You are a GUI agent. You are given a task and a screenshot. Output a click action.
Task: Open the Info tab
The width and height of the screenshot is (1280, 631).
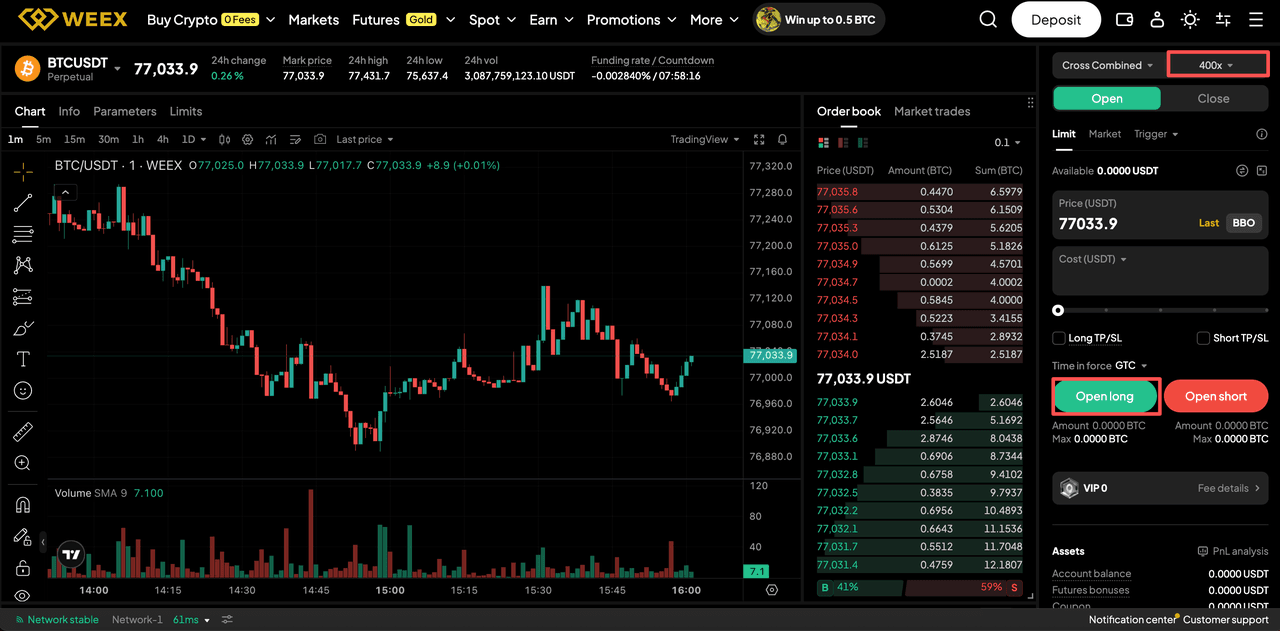pyautogui.click(x=69, y=111)
